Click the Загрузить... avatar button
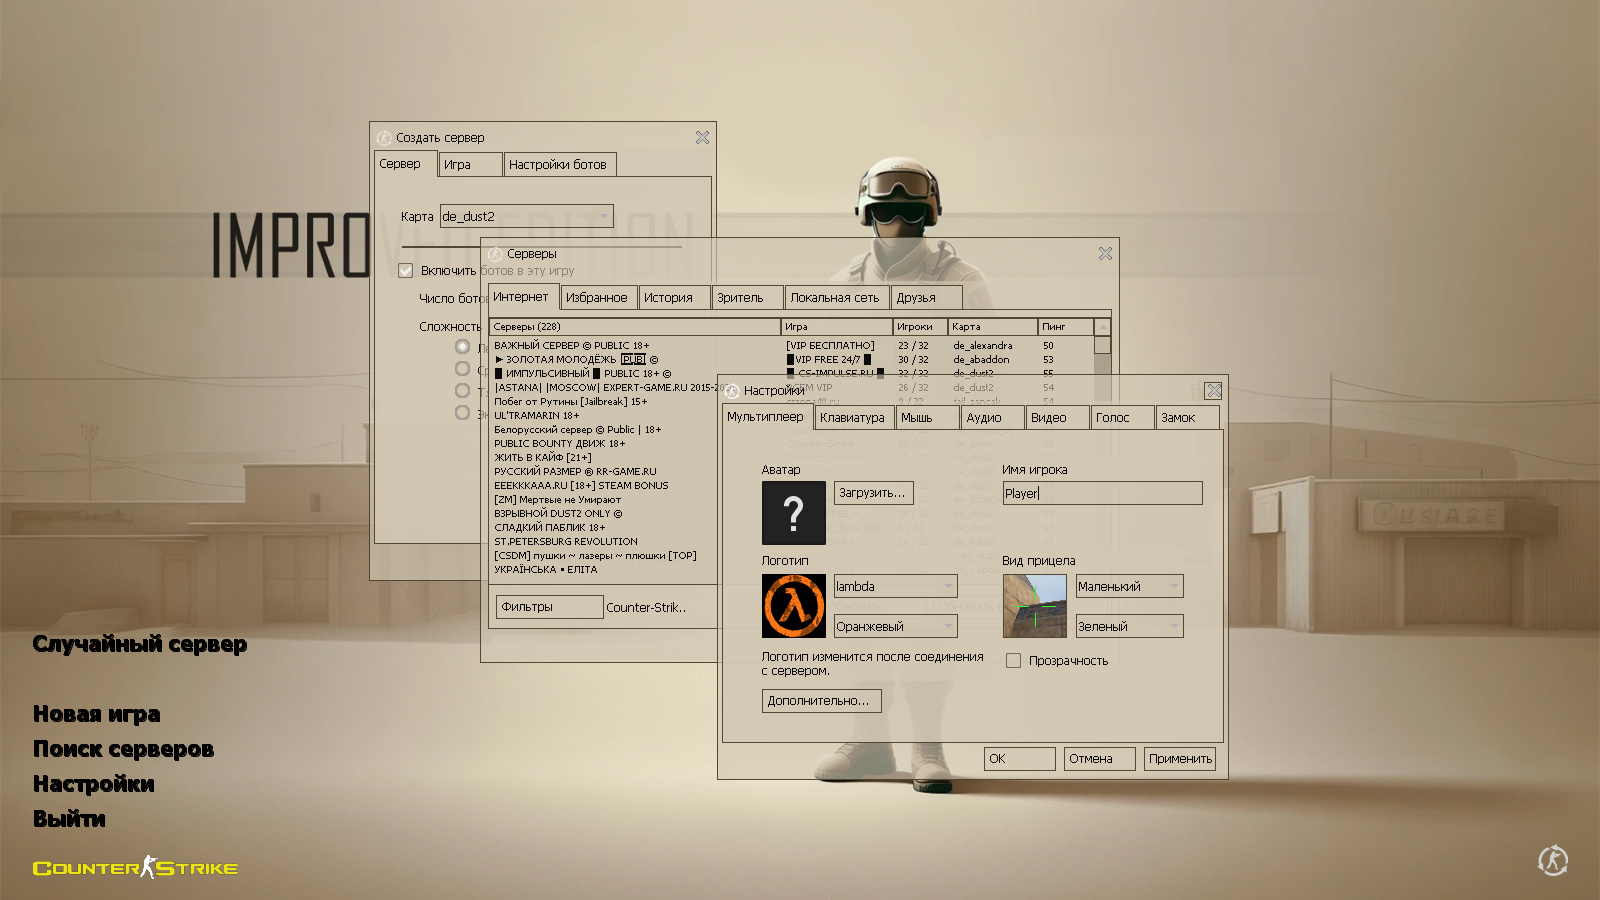This screenshot has width=1600, height=900. [x=873, y=493]
